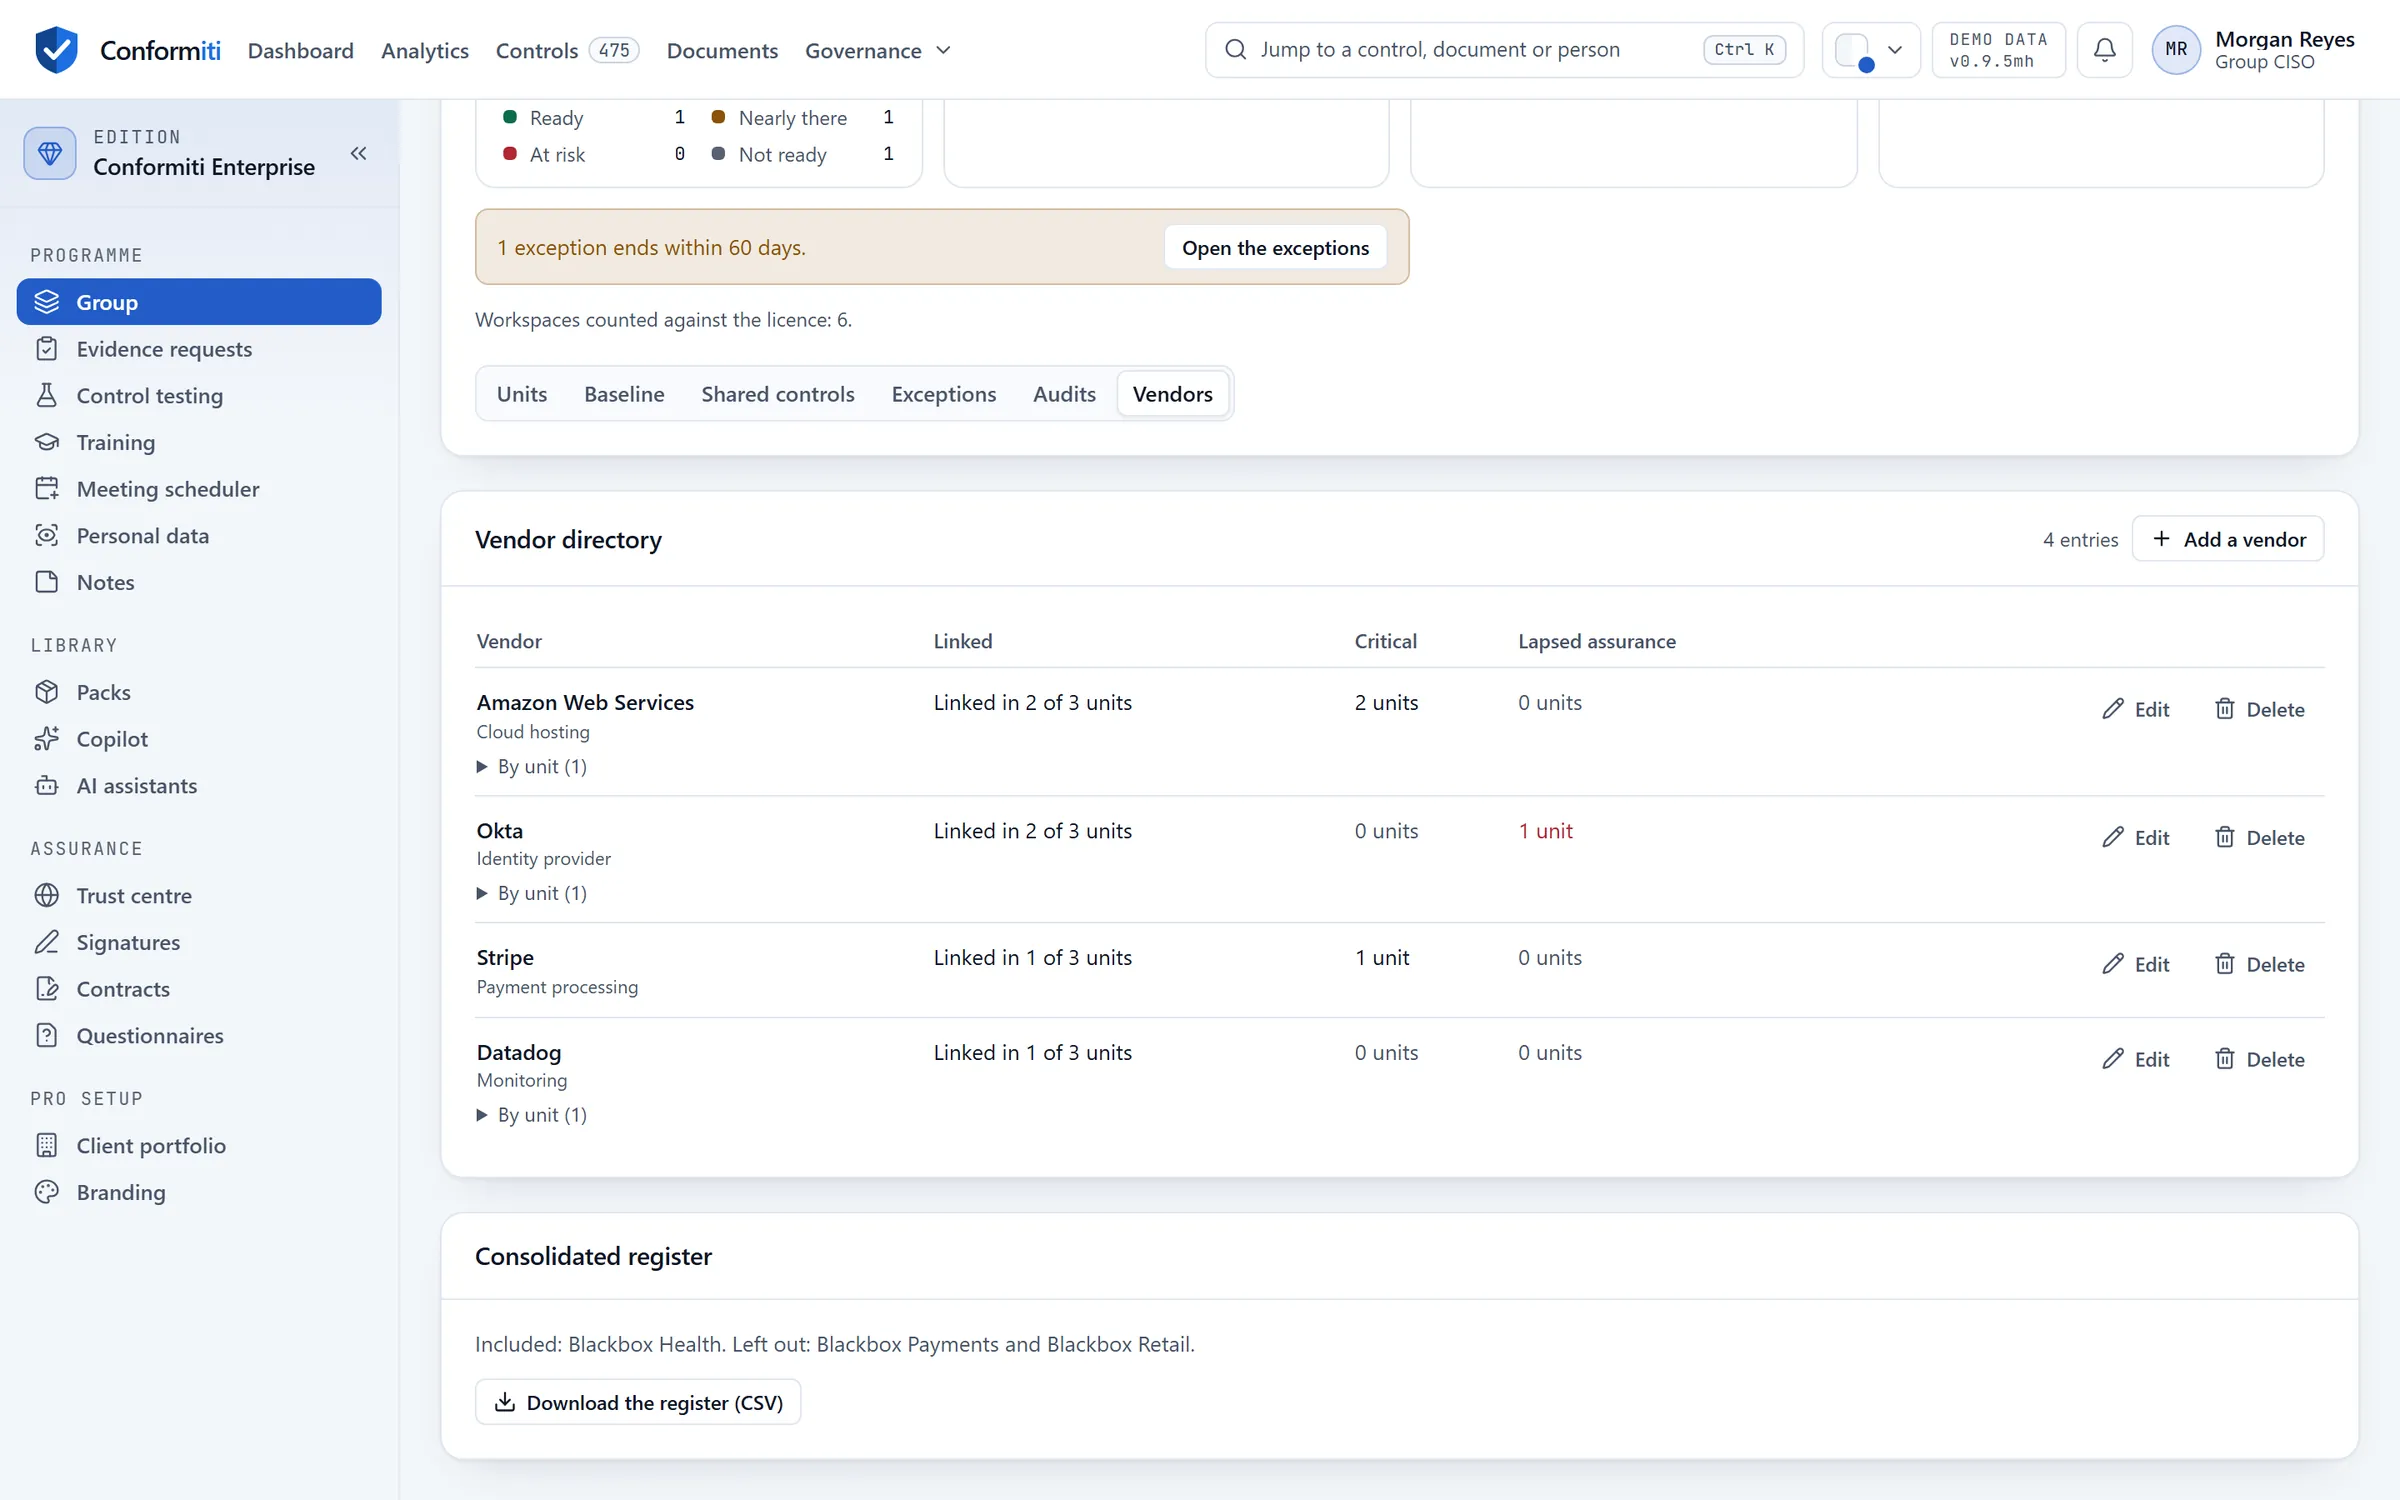Screen dimensions: 2400x1500
Task: Open Questionnaires in sidebar
Action: point(199,1035)
